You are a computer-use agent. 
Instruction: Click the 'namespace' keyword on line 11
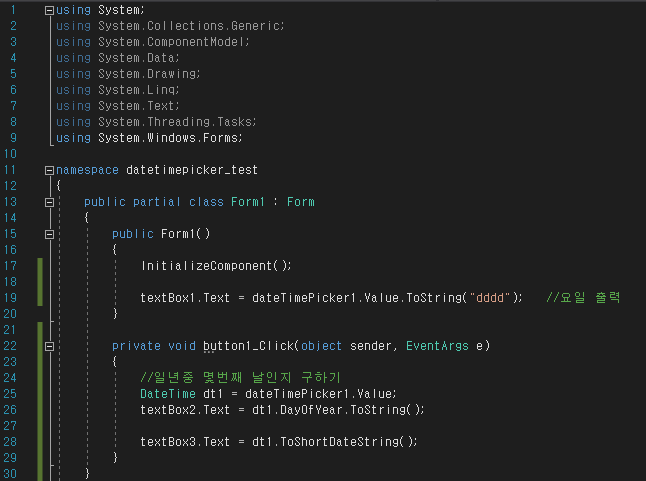[x=87, y=170]
